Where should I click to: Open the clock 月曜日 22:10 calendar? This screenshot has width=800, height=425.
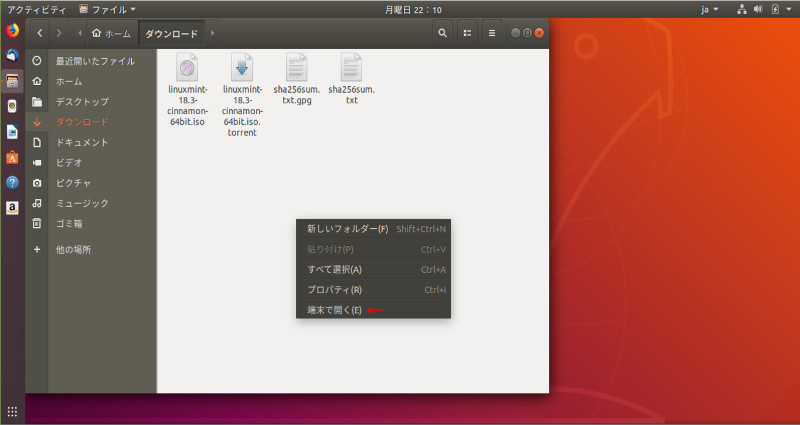pos(413,10)
